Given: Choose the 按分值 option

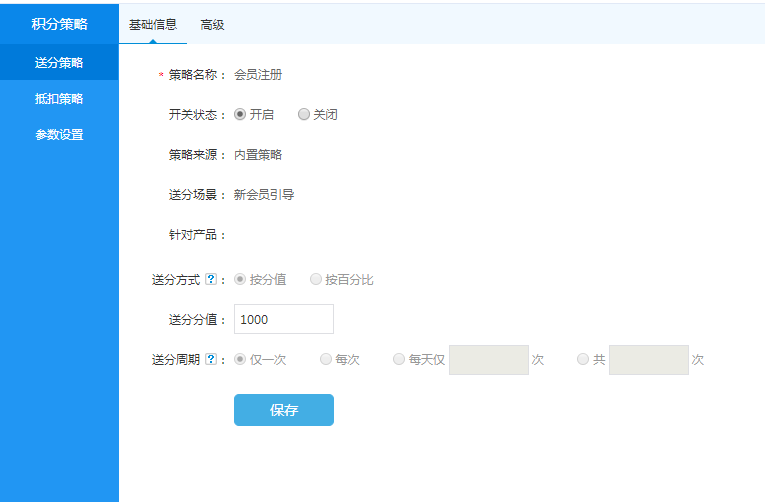Looking at the screenshot, I should [x=240, y=280].
